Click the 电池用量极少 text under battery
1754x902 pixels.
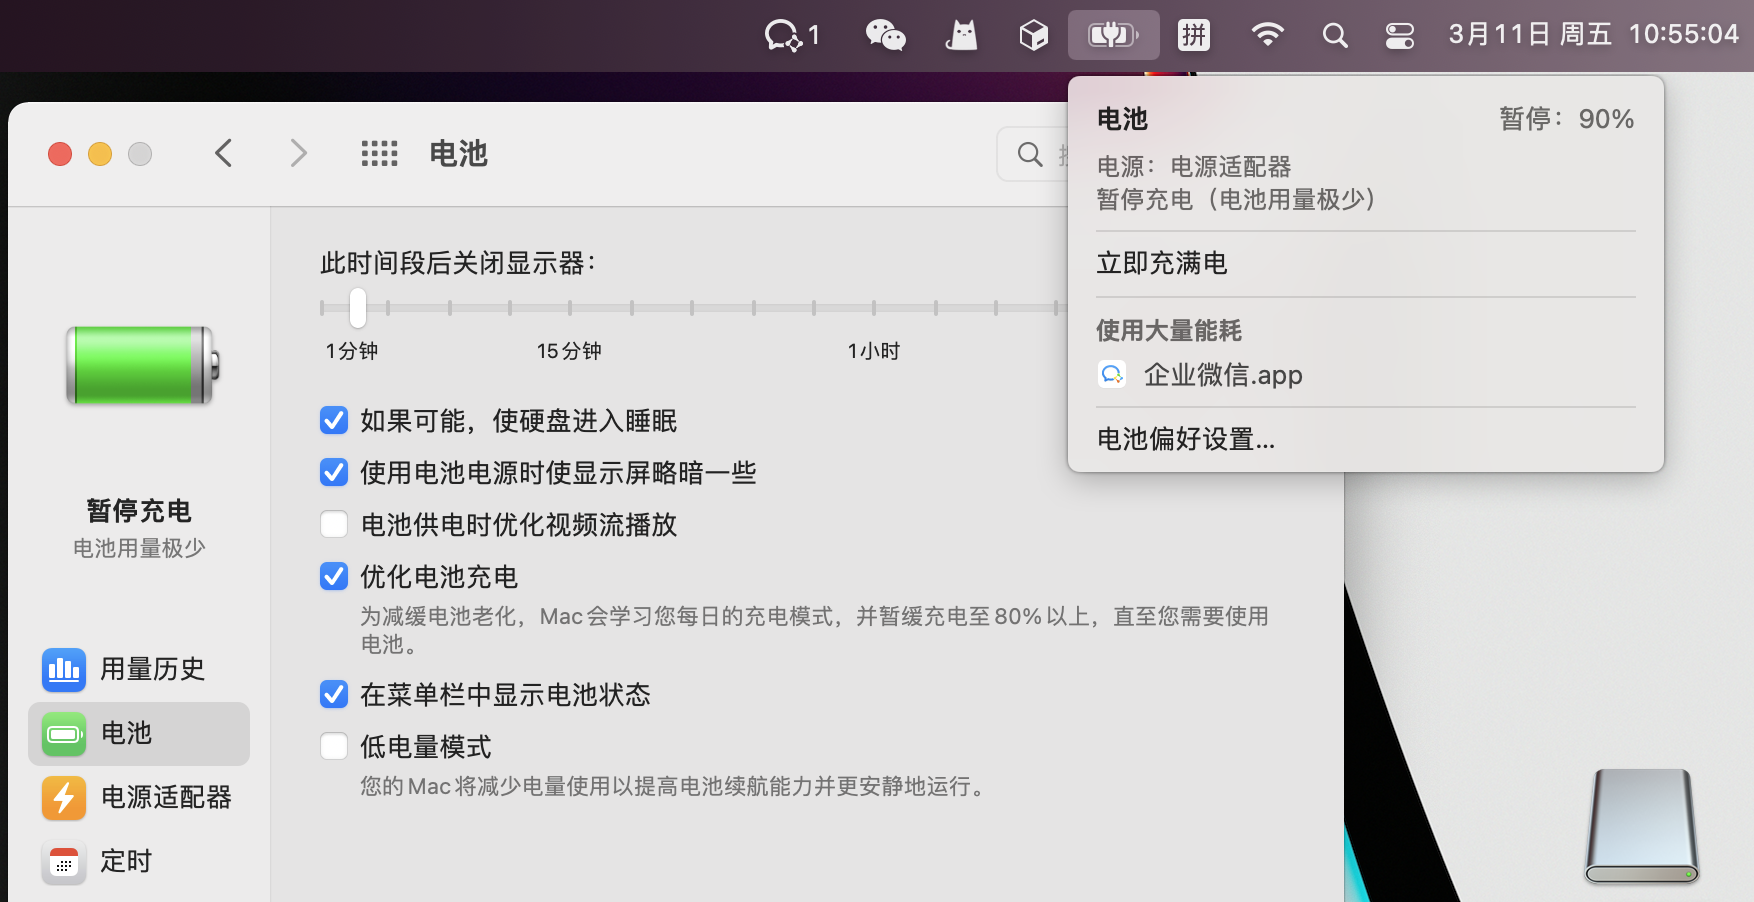pyautogui.click(x=139, y=548)
